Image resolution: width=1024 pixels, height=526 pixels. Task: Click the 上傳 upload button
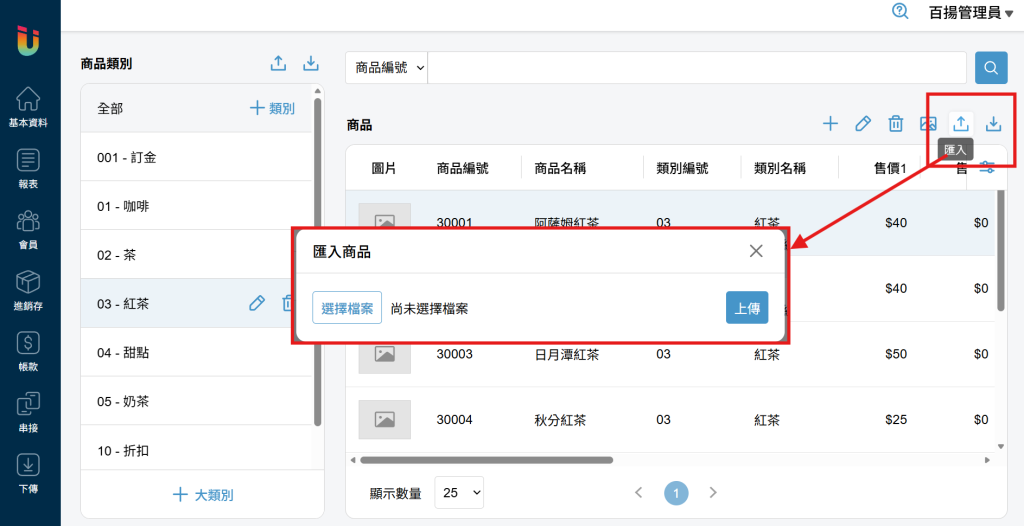click(x=746, y=308)
